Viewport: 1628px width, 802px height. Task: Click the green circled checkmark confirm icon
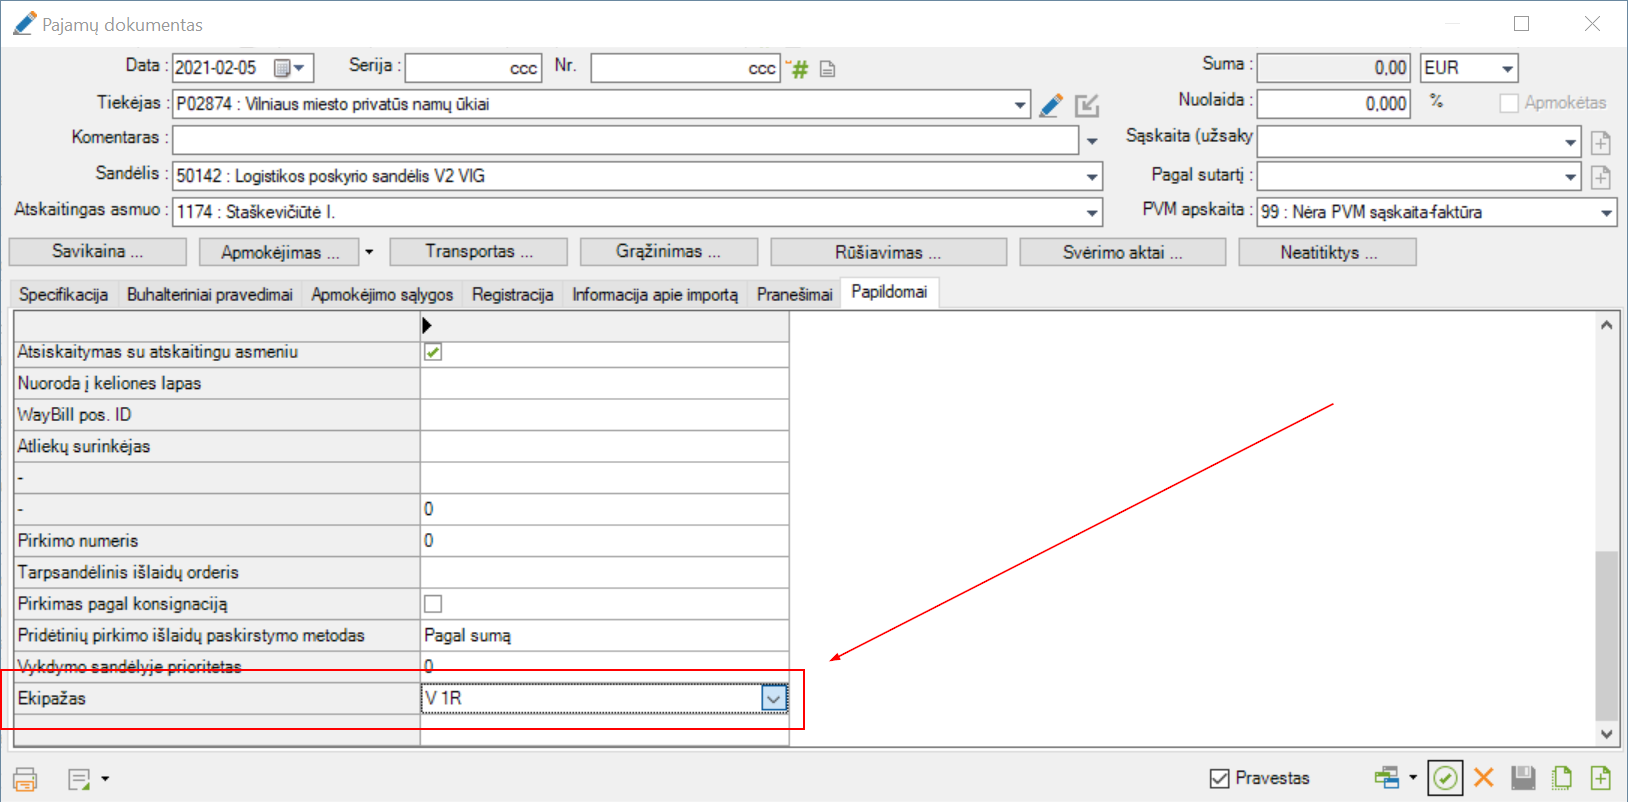(1445, 778)
